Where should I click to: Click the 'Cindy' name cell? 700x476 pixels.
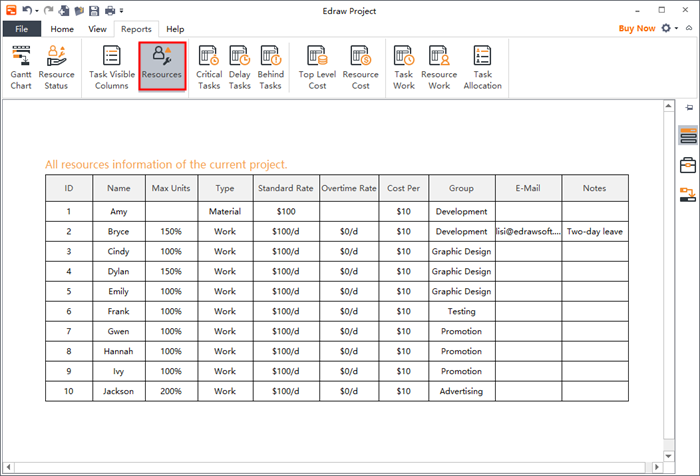[x=119, y=251]
